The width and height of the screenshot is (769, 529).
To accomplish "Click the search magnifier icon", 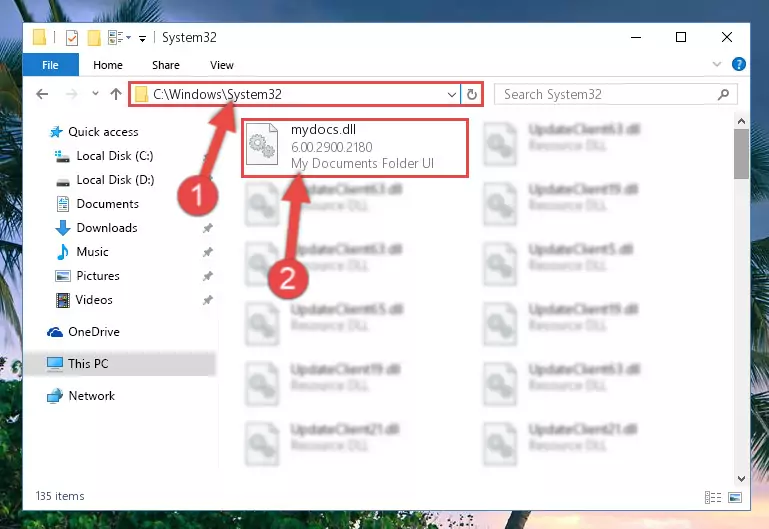I will click(x=723, y=94).
